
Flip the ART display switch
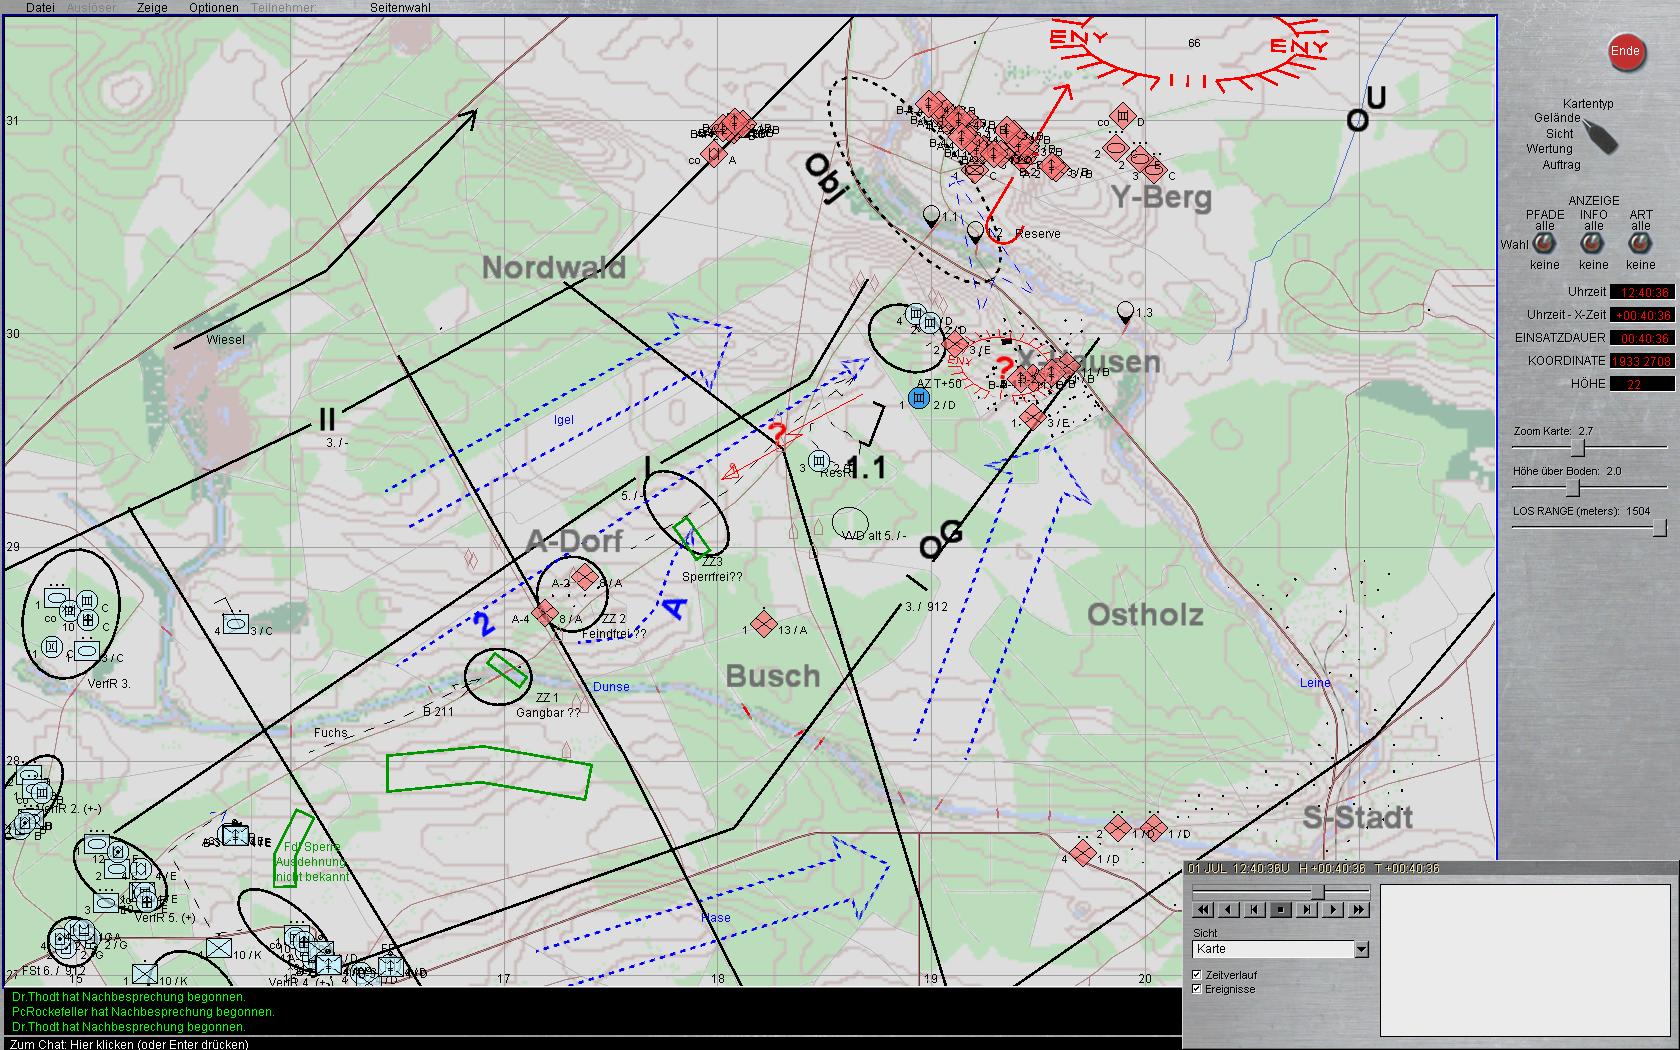1640,244
